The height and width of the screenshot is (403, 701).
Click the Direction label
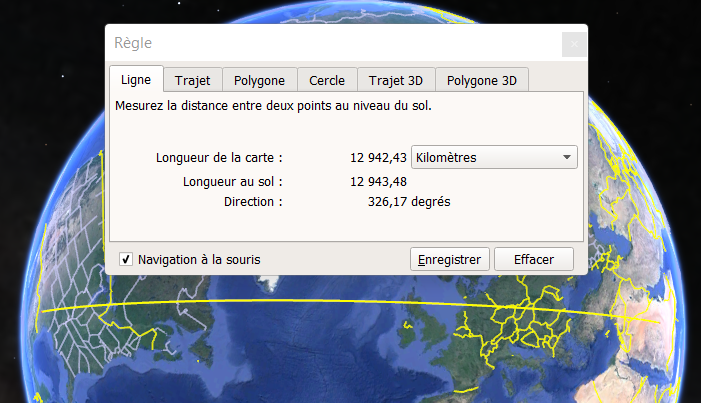coord(253,201)
